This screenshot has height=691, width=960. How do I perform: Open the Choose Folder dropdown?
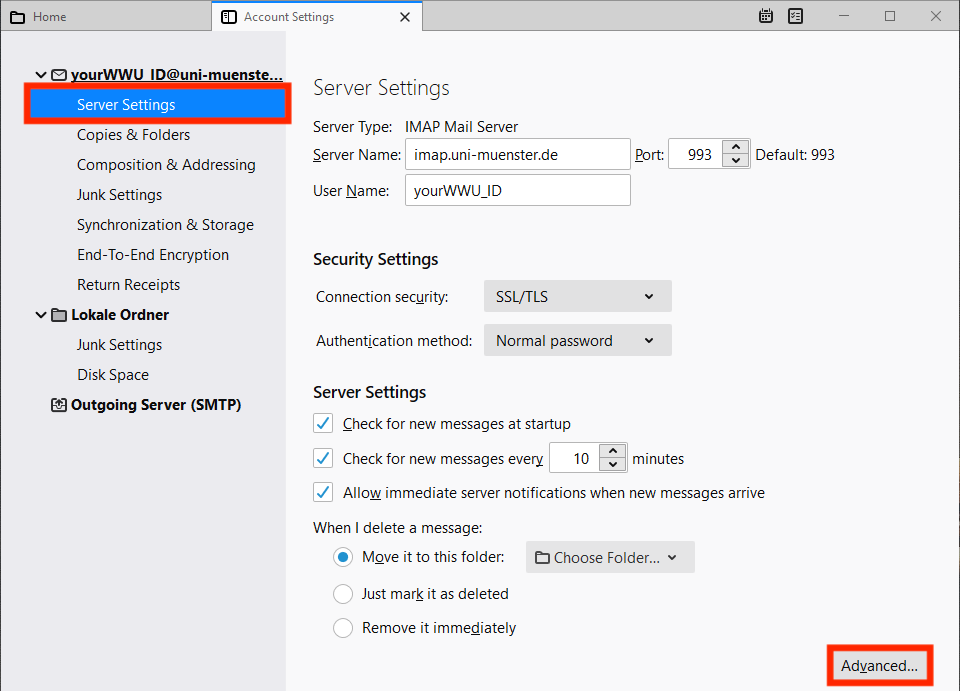(609, 558)
